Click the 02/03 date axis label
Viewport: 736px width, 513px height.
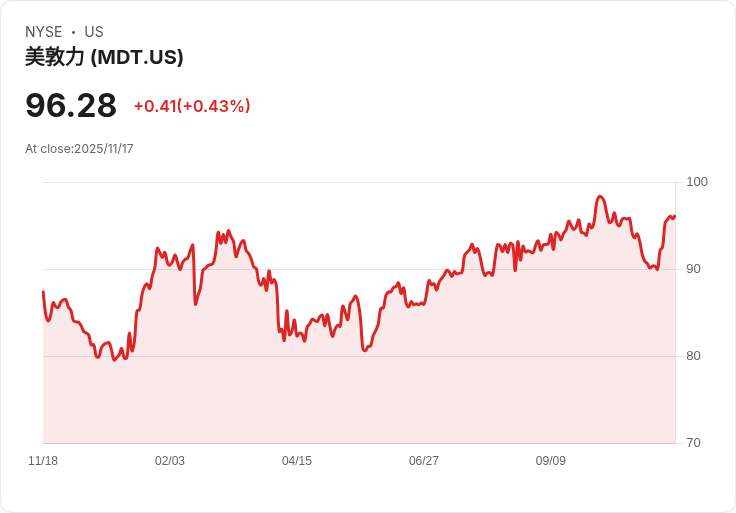[x=170, y=461]
